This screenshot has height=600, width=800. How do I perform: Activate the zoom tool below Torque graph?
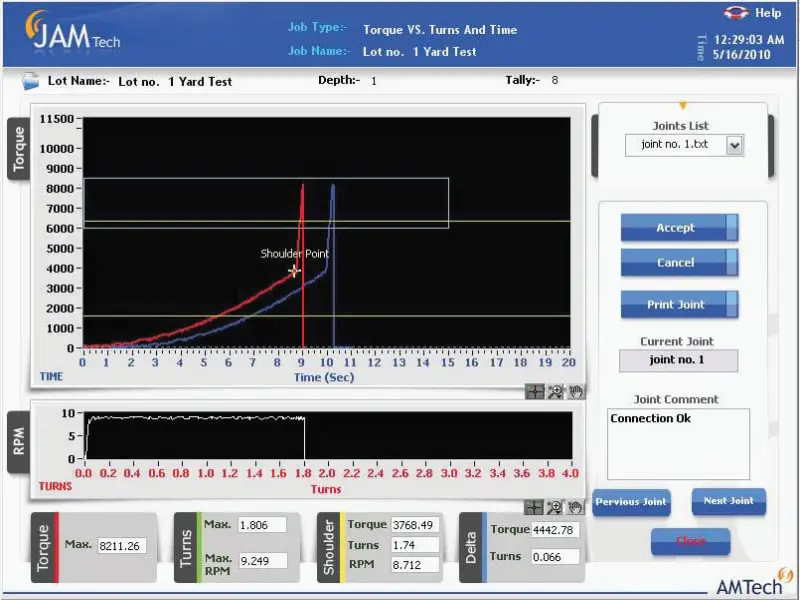(x=556, y=392)
